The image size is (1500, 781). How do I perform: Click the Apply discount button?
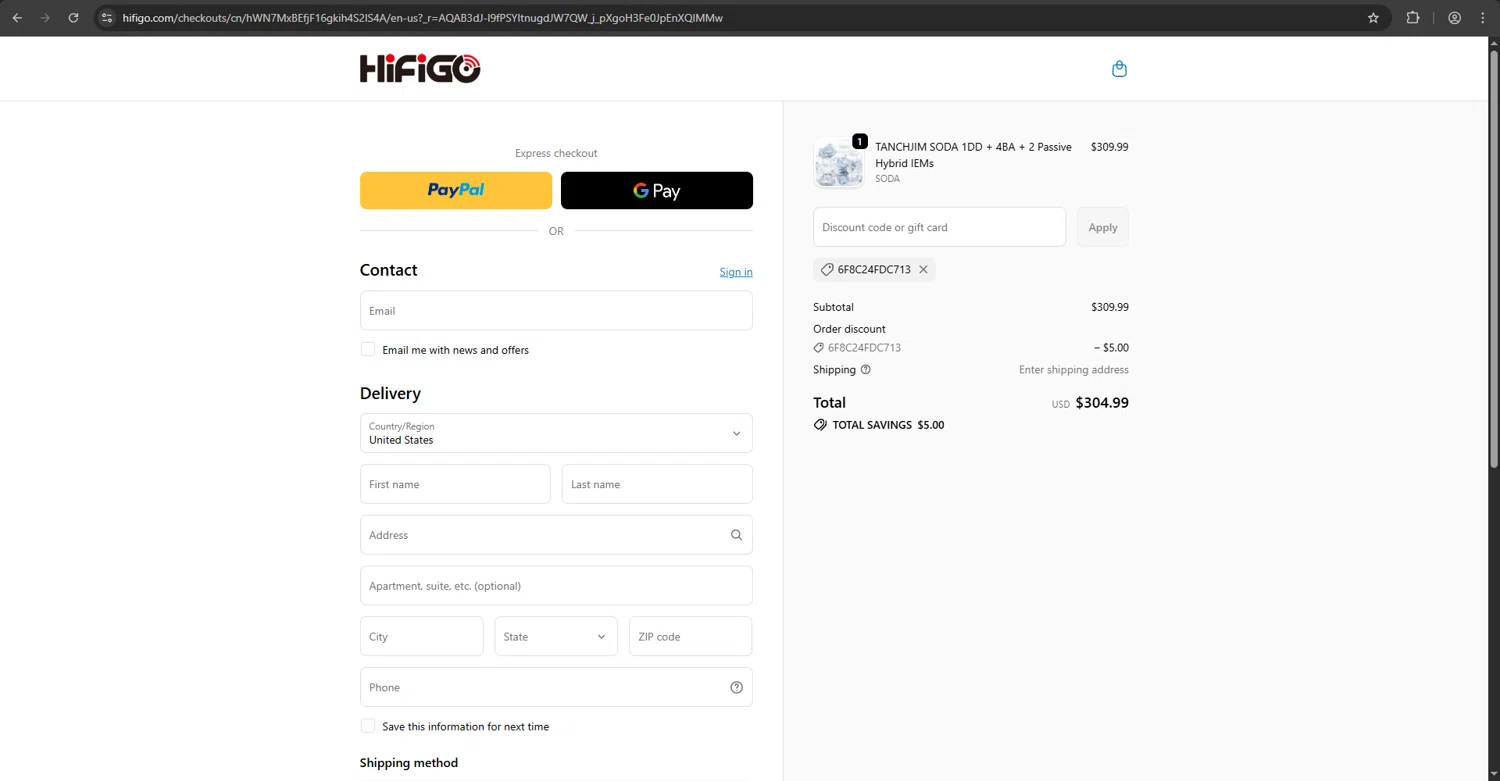(x=1103, y=227)
